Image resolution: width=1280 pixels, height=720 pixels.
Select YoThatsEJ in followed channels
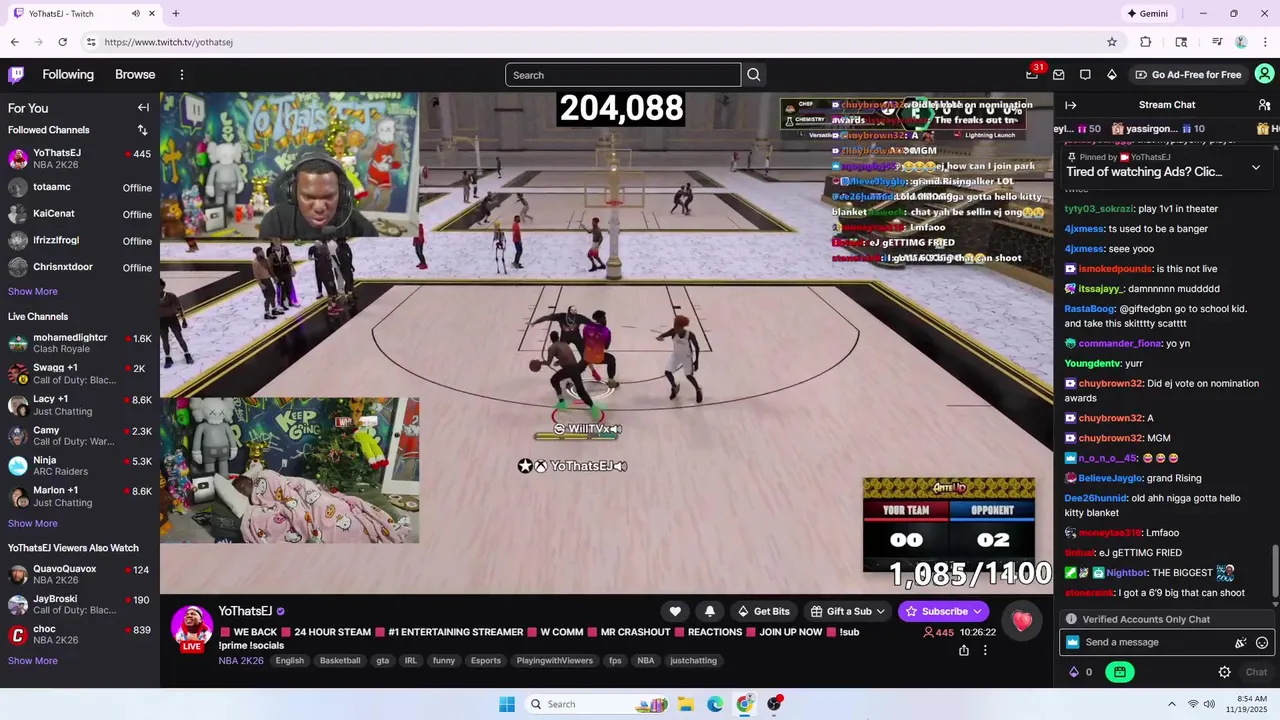(x=80, y=159)
